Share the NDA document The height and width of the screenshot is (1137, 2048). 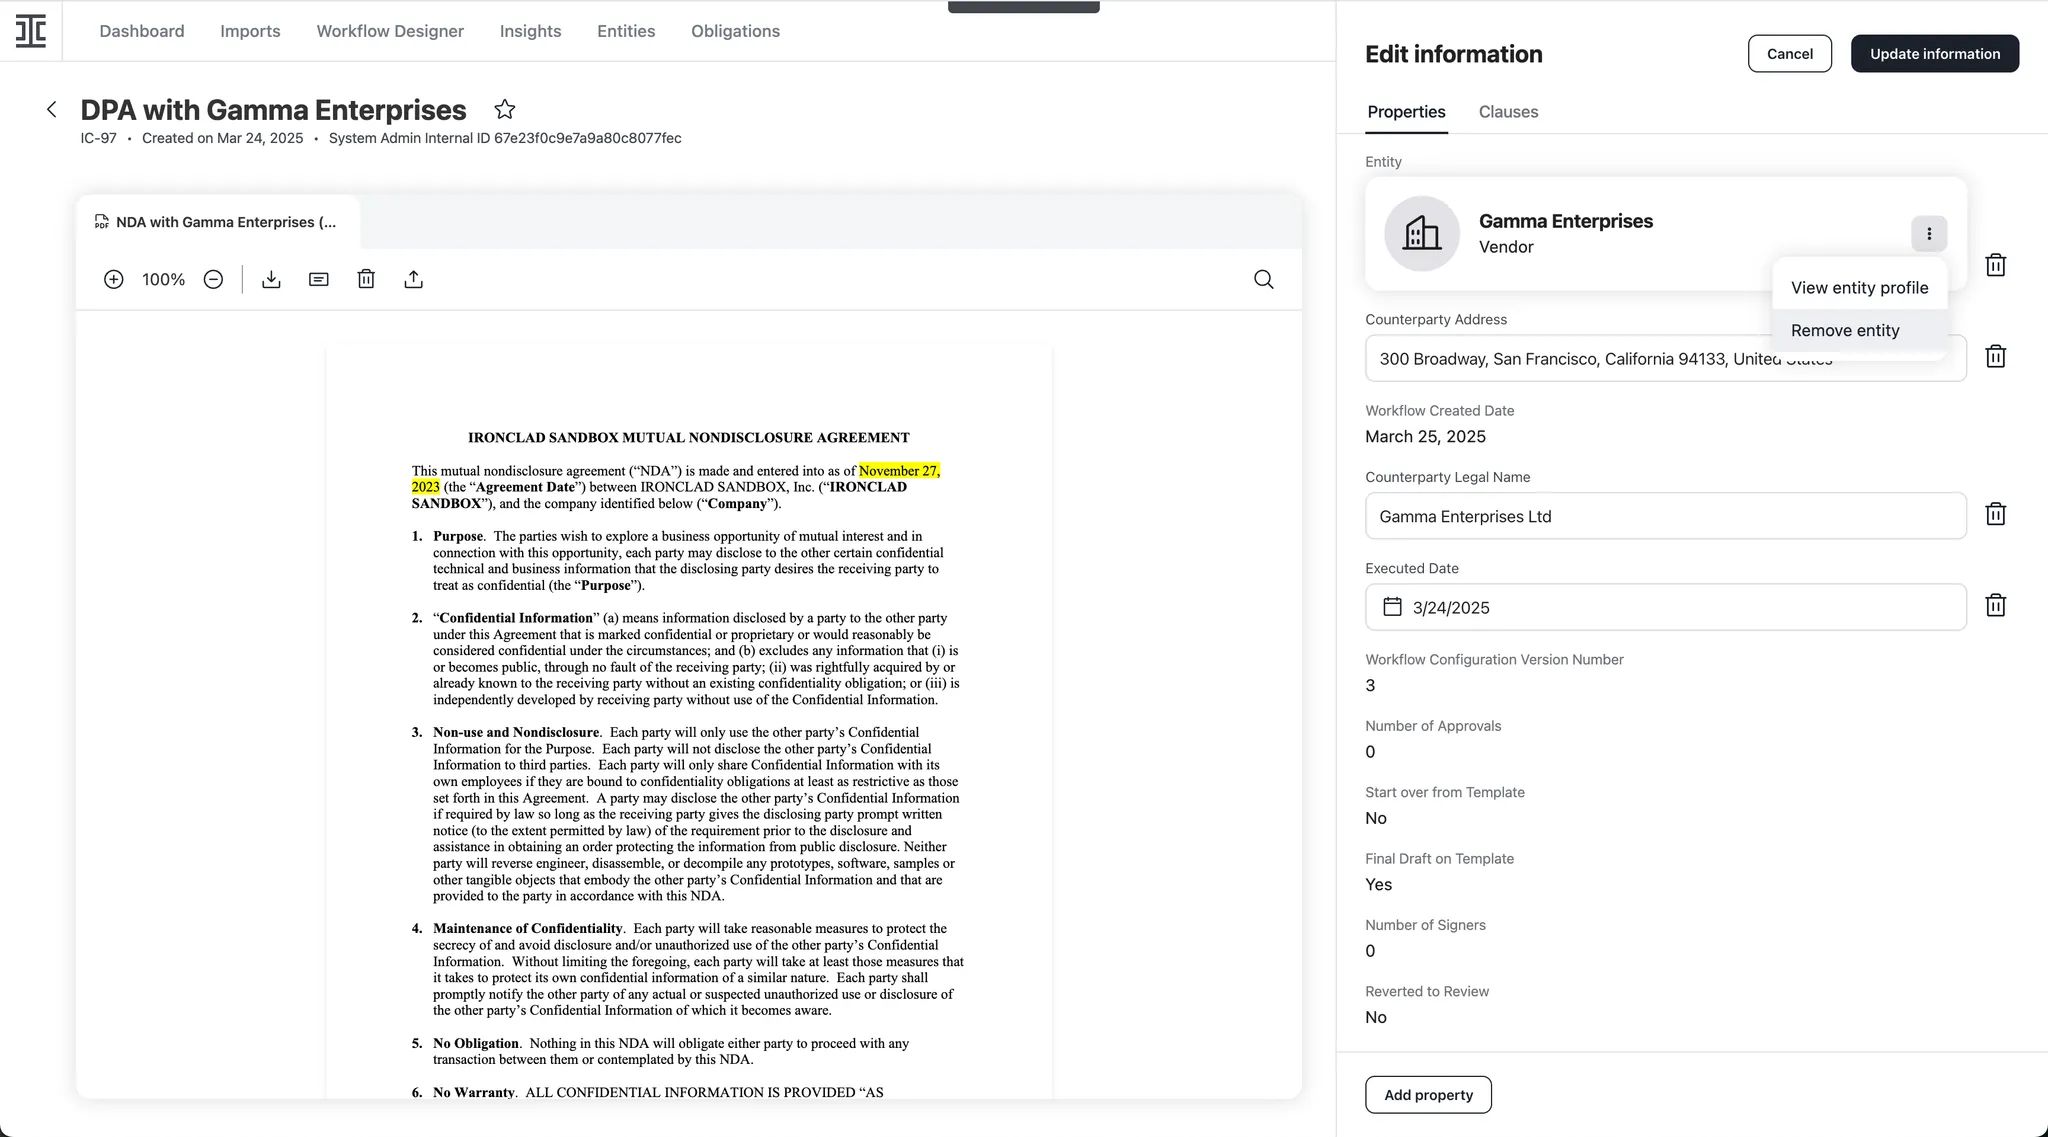pyautogui.click(x=414, y=279)
